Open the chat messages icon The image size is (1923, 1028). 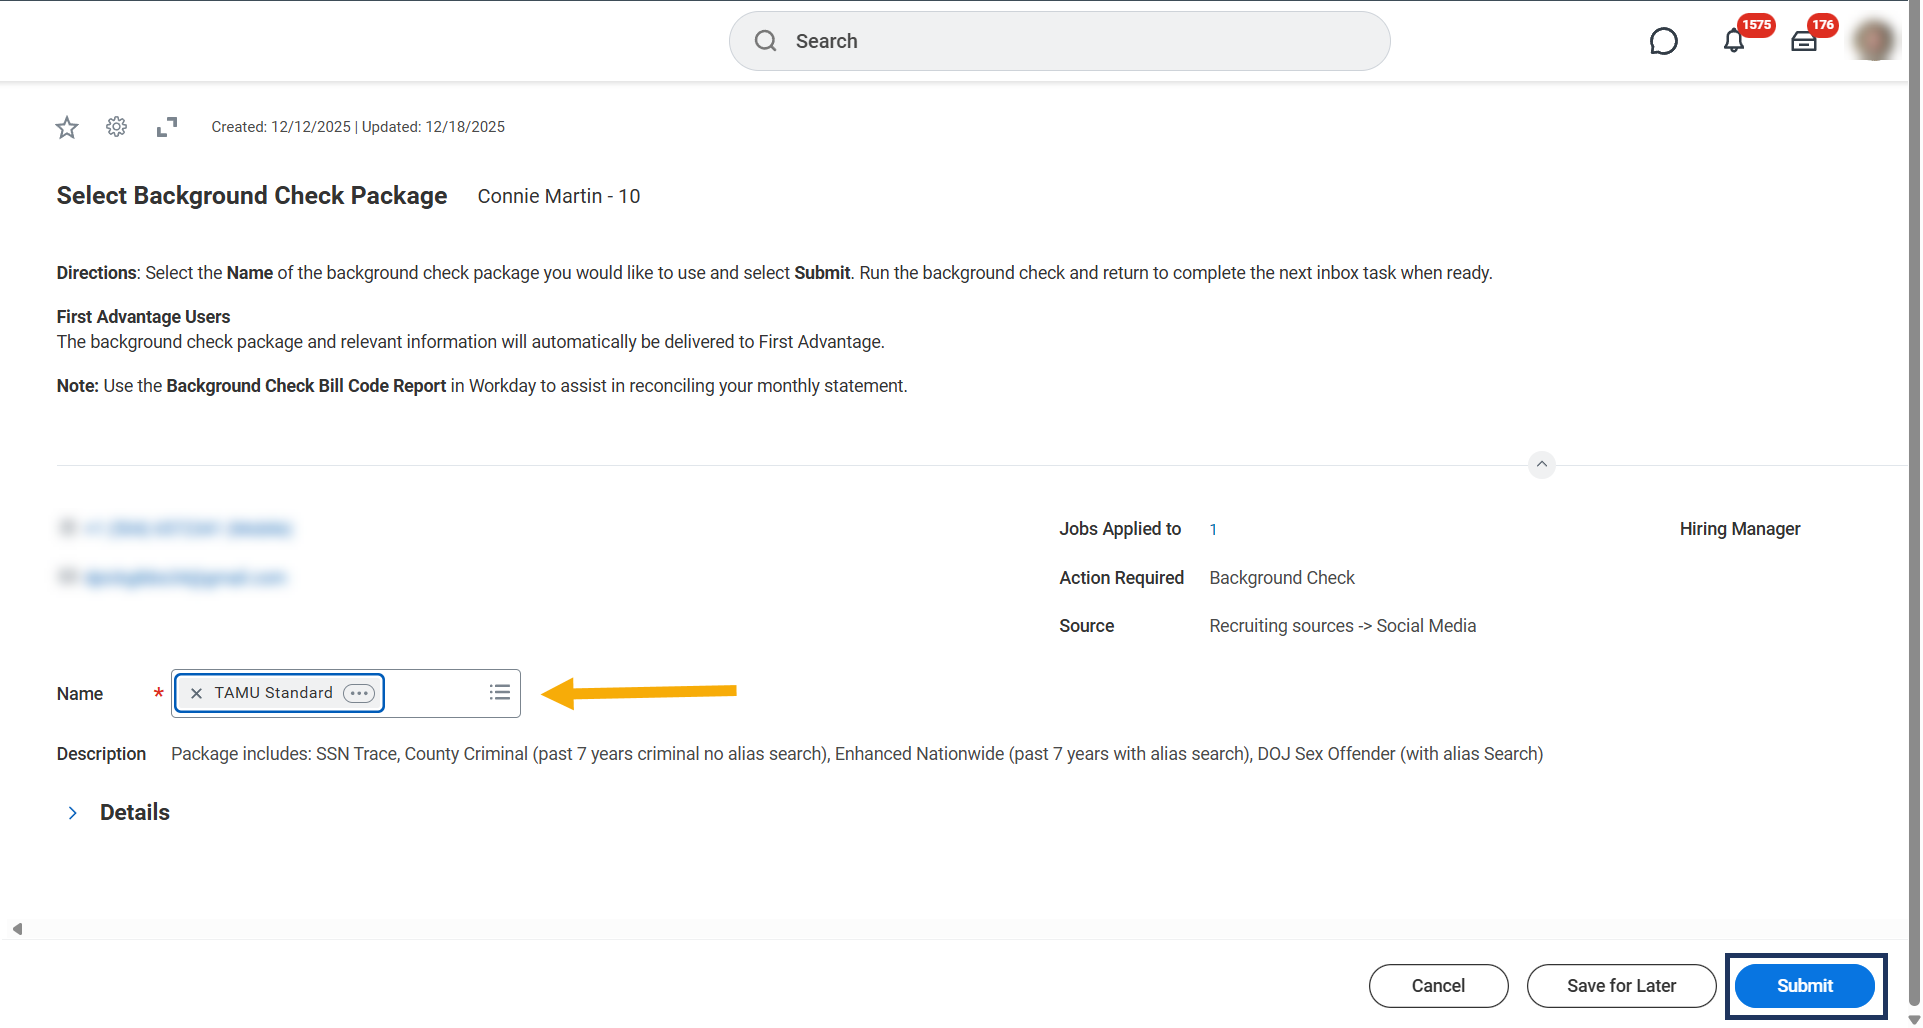pos(1663,41)
